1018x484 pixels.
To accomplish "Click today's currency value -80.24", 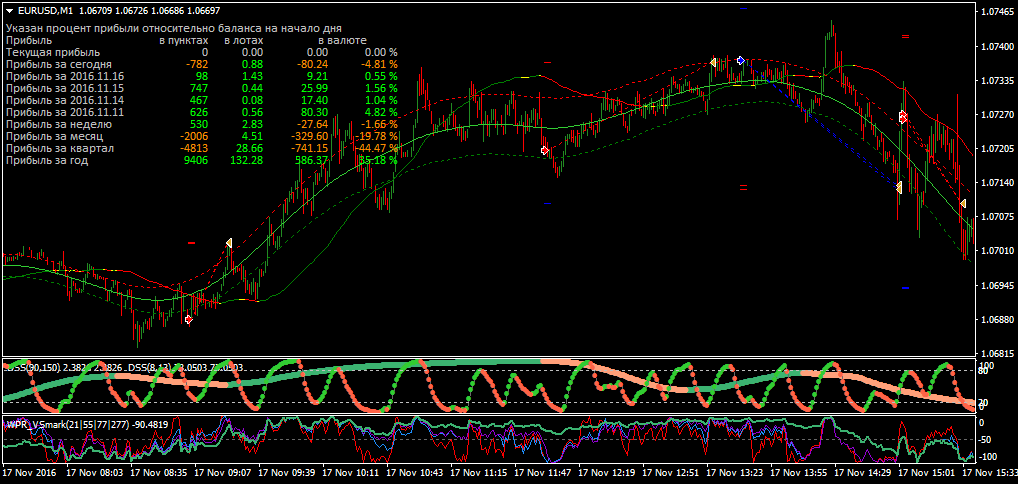I will click(x=313, y=64).
